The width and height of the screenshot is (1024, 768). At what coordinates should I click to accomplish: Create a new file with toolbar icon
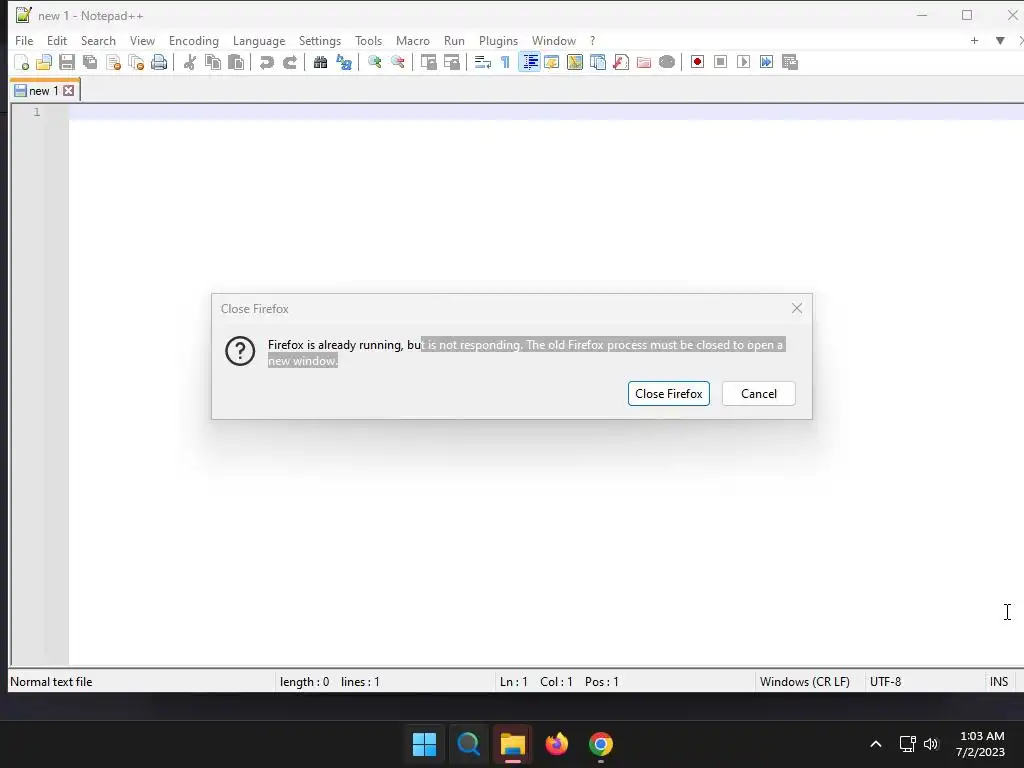(22, 62)
